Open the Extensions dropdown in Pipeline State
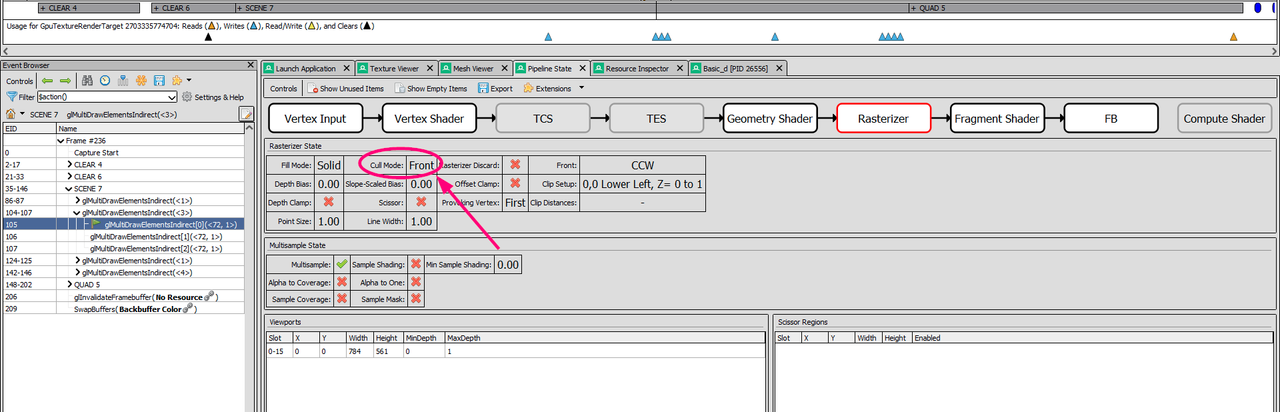Image resolution: width=1280 pixels, height=412 pixels. [581, 88]
